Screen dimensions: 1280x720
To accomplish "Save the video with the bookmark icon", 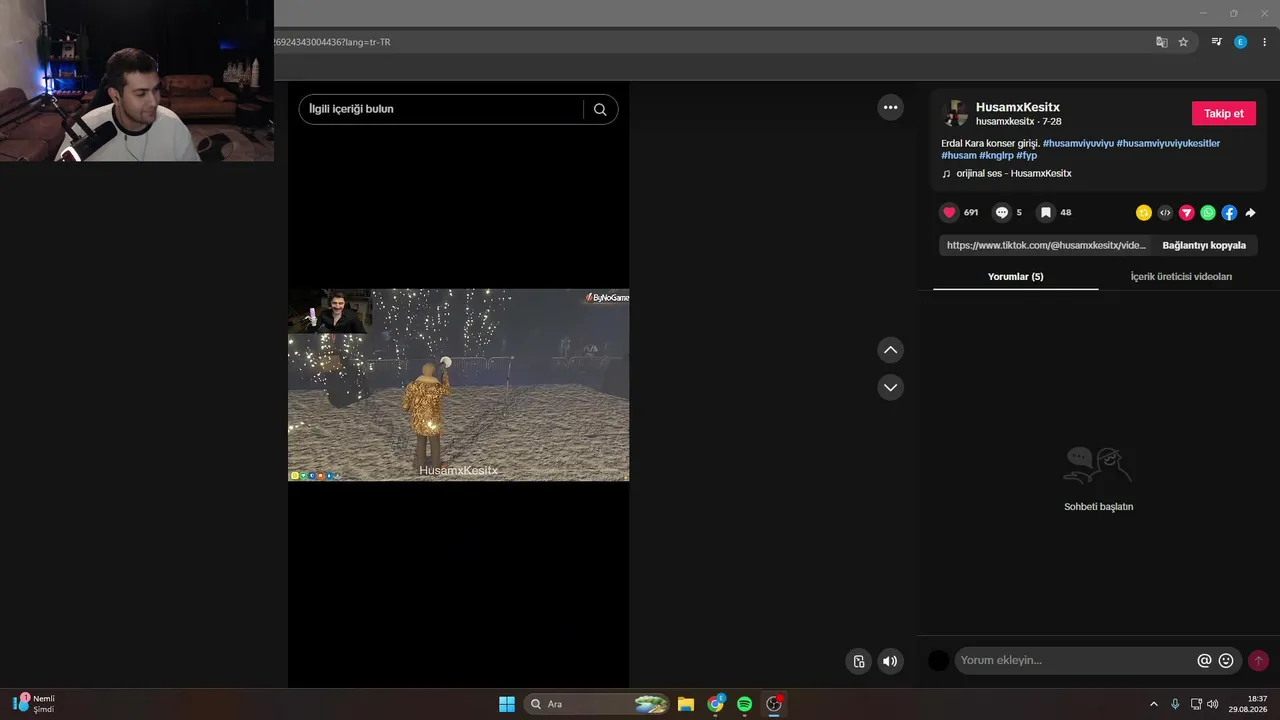I will tap(1045, 212).
